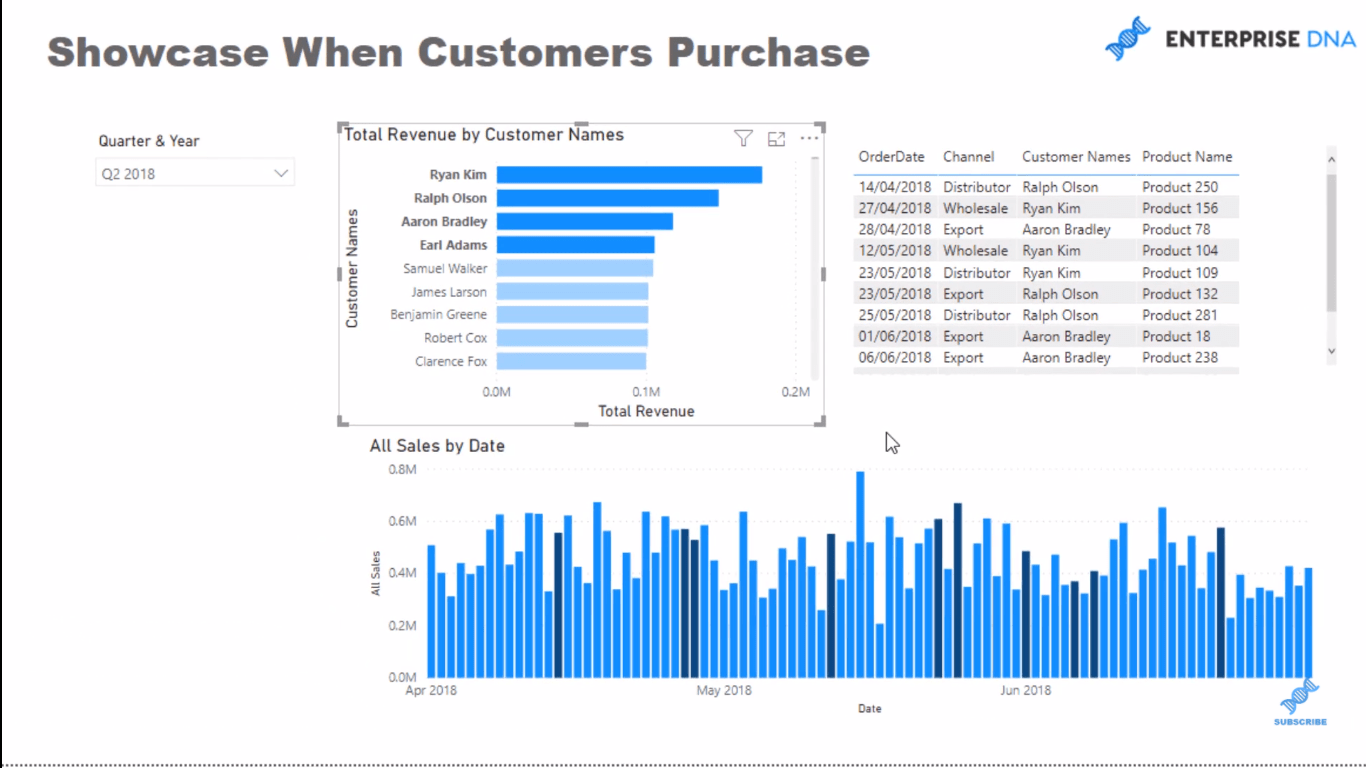This screenshot has width=1366, height=768.
Task: Click the All Sales by Date chart title
Action: 437,446
